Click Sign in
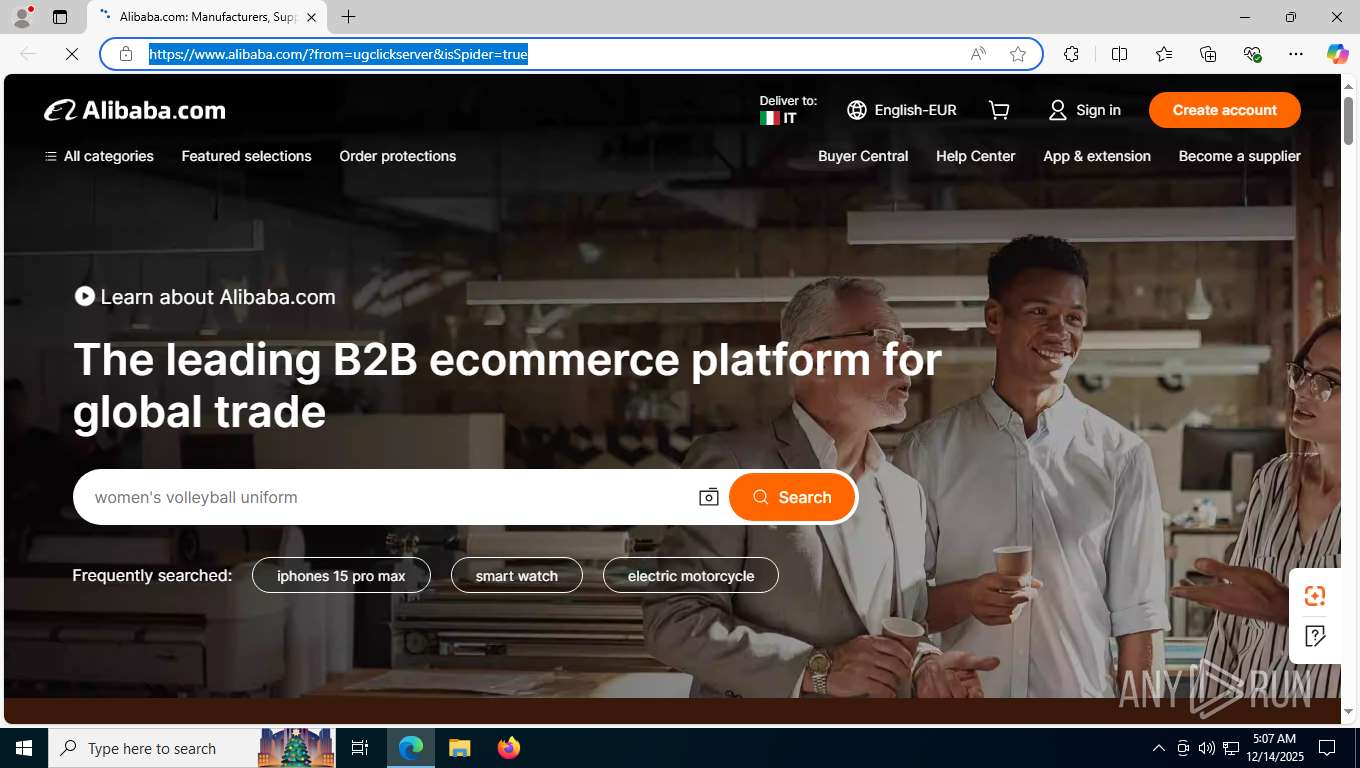The height and width of the screenshot is (768, 1360). [1084, 110]
